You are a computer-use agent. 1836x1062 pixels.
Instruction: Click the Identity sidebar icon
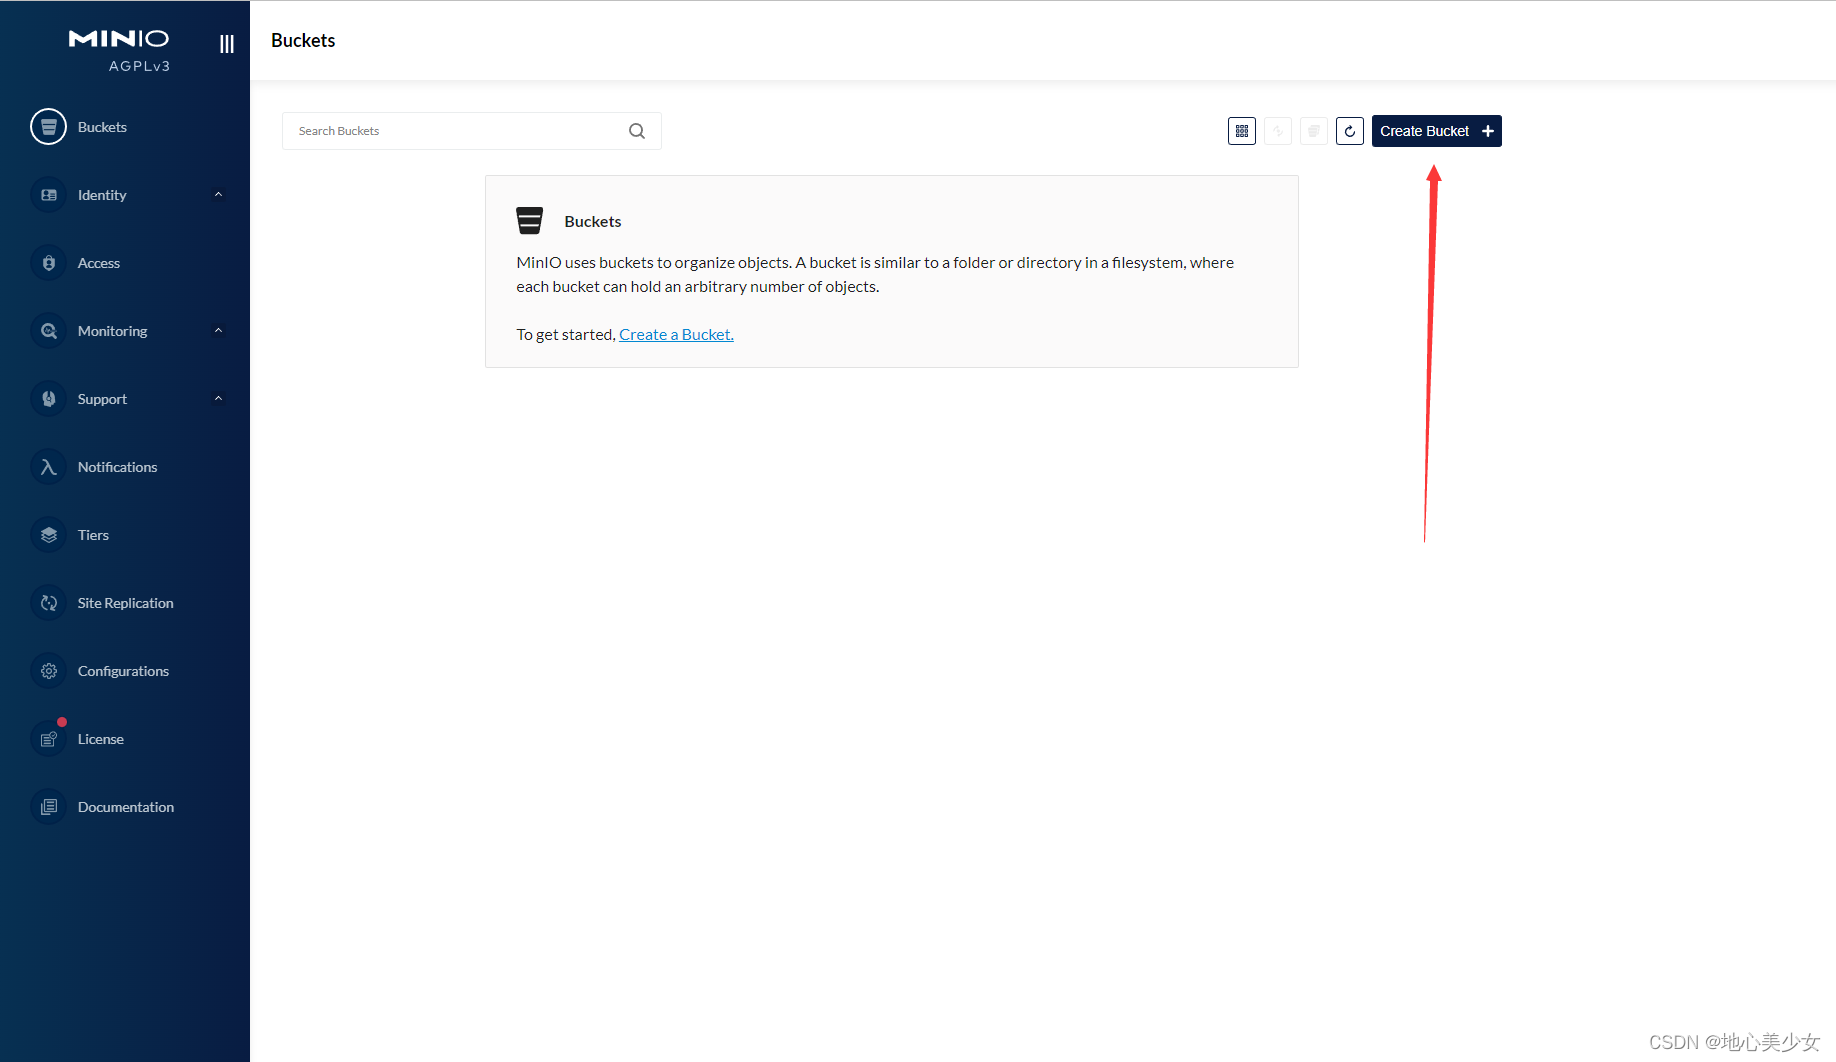[x=48, y=195]
